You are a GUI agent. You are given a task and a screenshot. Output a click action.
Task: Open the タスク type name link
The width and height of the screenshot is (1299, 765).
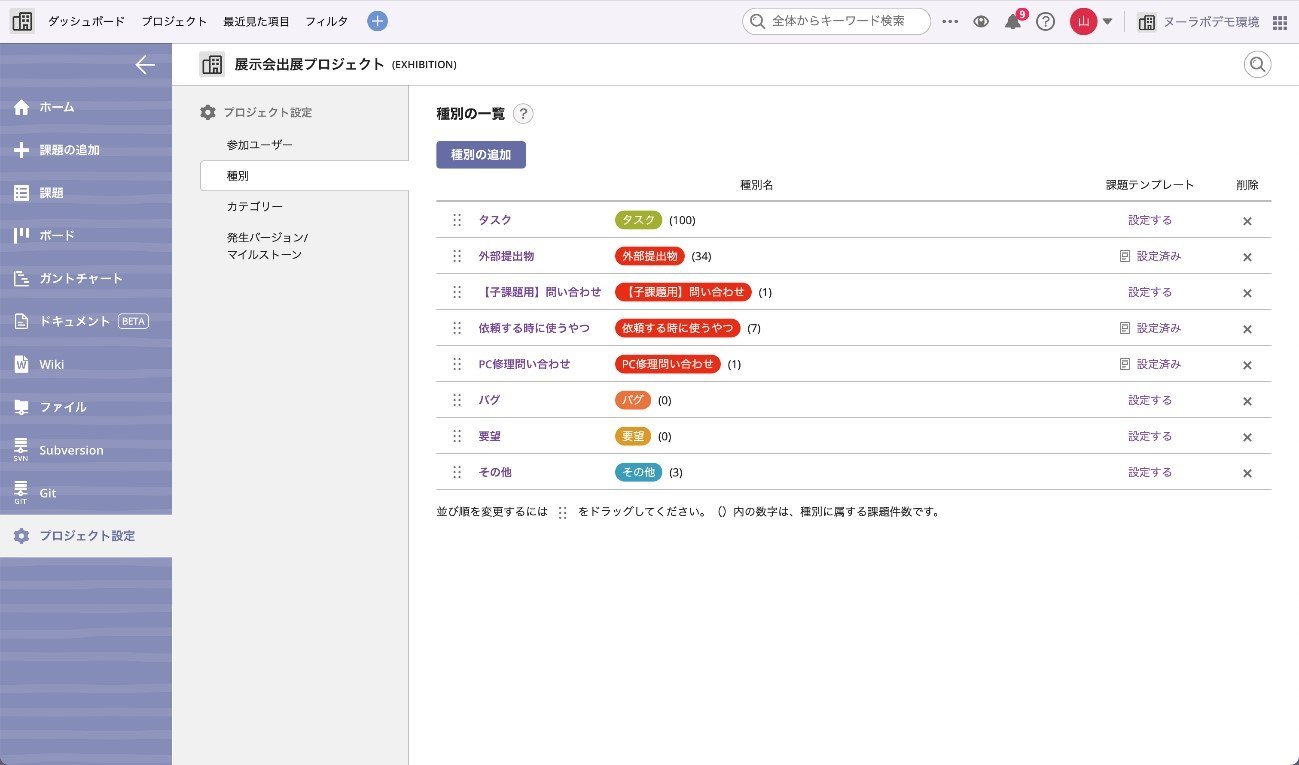(495, 220)
